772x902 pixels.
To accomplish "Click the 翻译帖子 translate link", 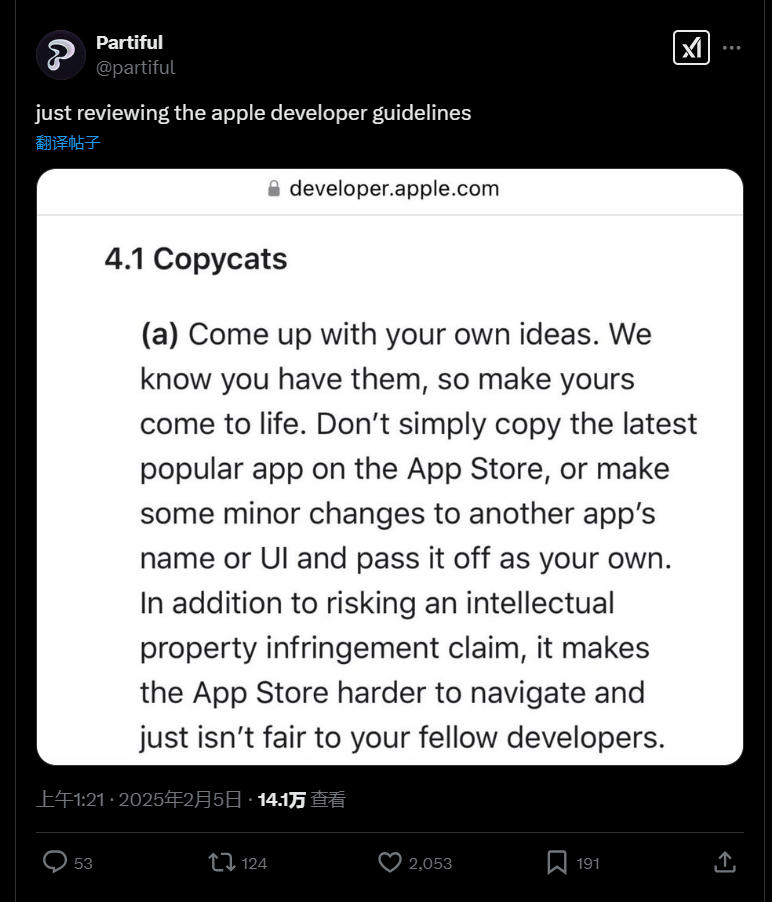I will pyautogui.click(x=68, y=142).
